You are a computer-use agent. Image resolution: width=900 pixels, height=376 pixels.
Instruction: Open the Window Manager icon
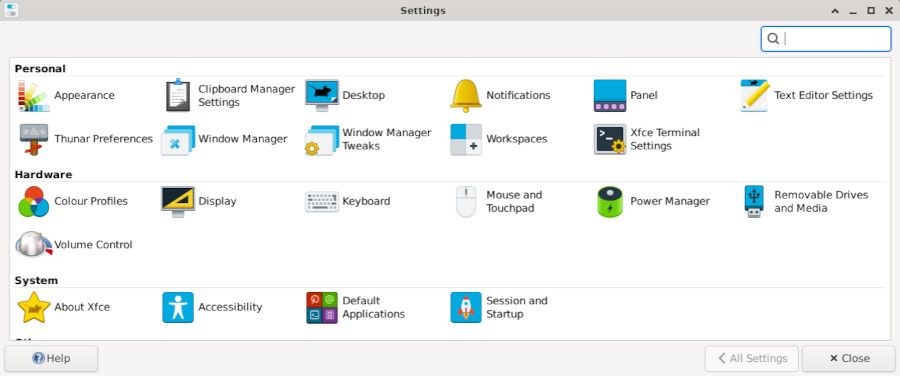point(177,139)
